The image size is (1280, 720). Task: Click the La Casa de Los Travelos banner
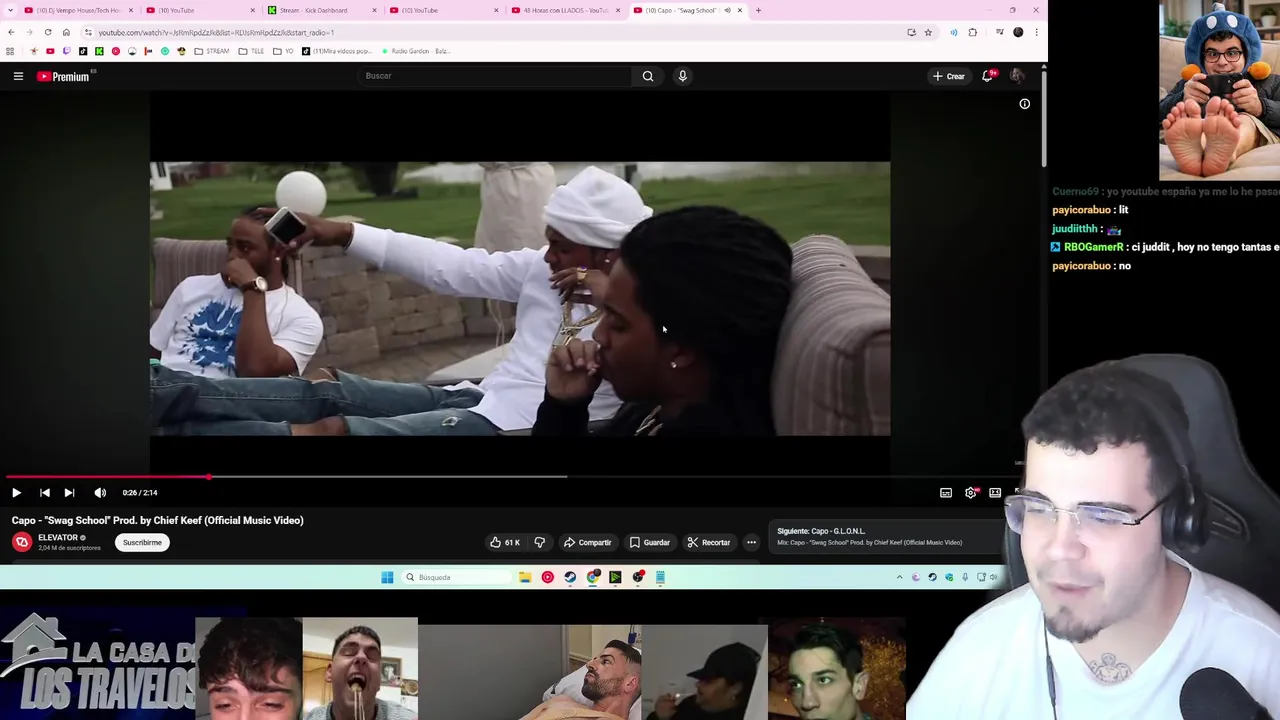pyautogui.click(x=98, y=664)
